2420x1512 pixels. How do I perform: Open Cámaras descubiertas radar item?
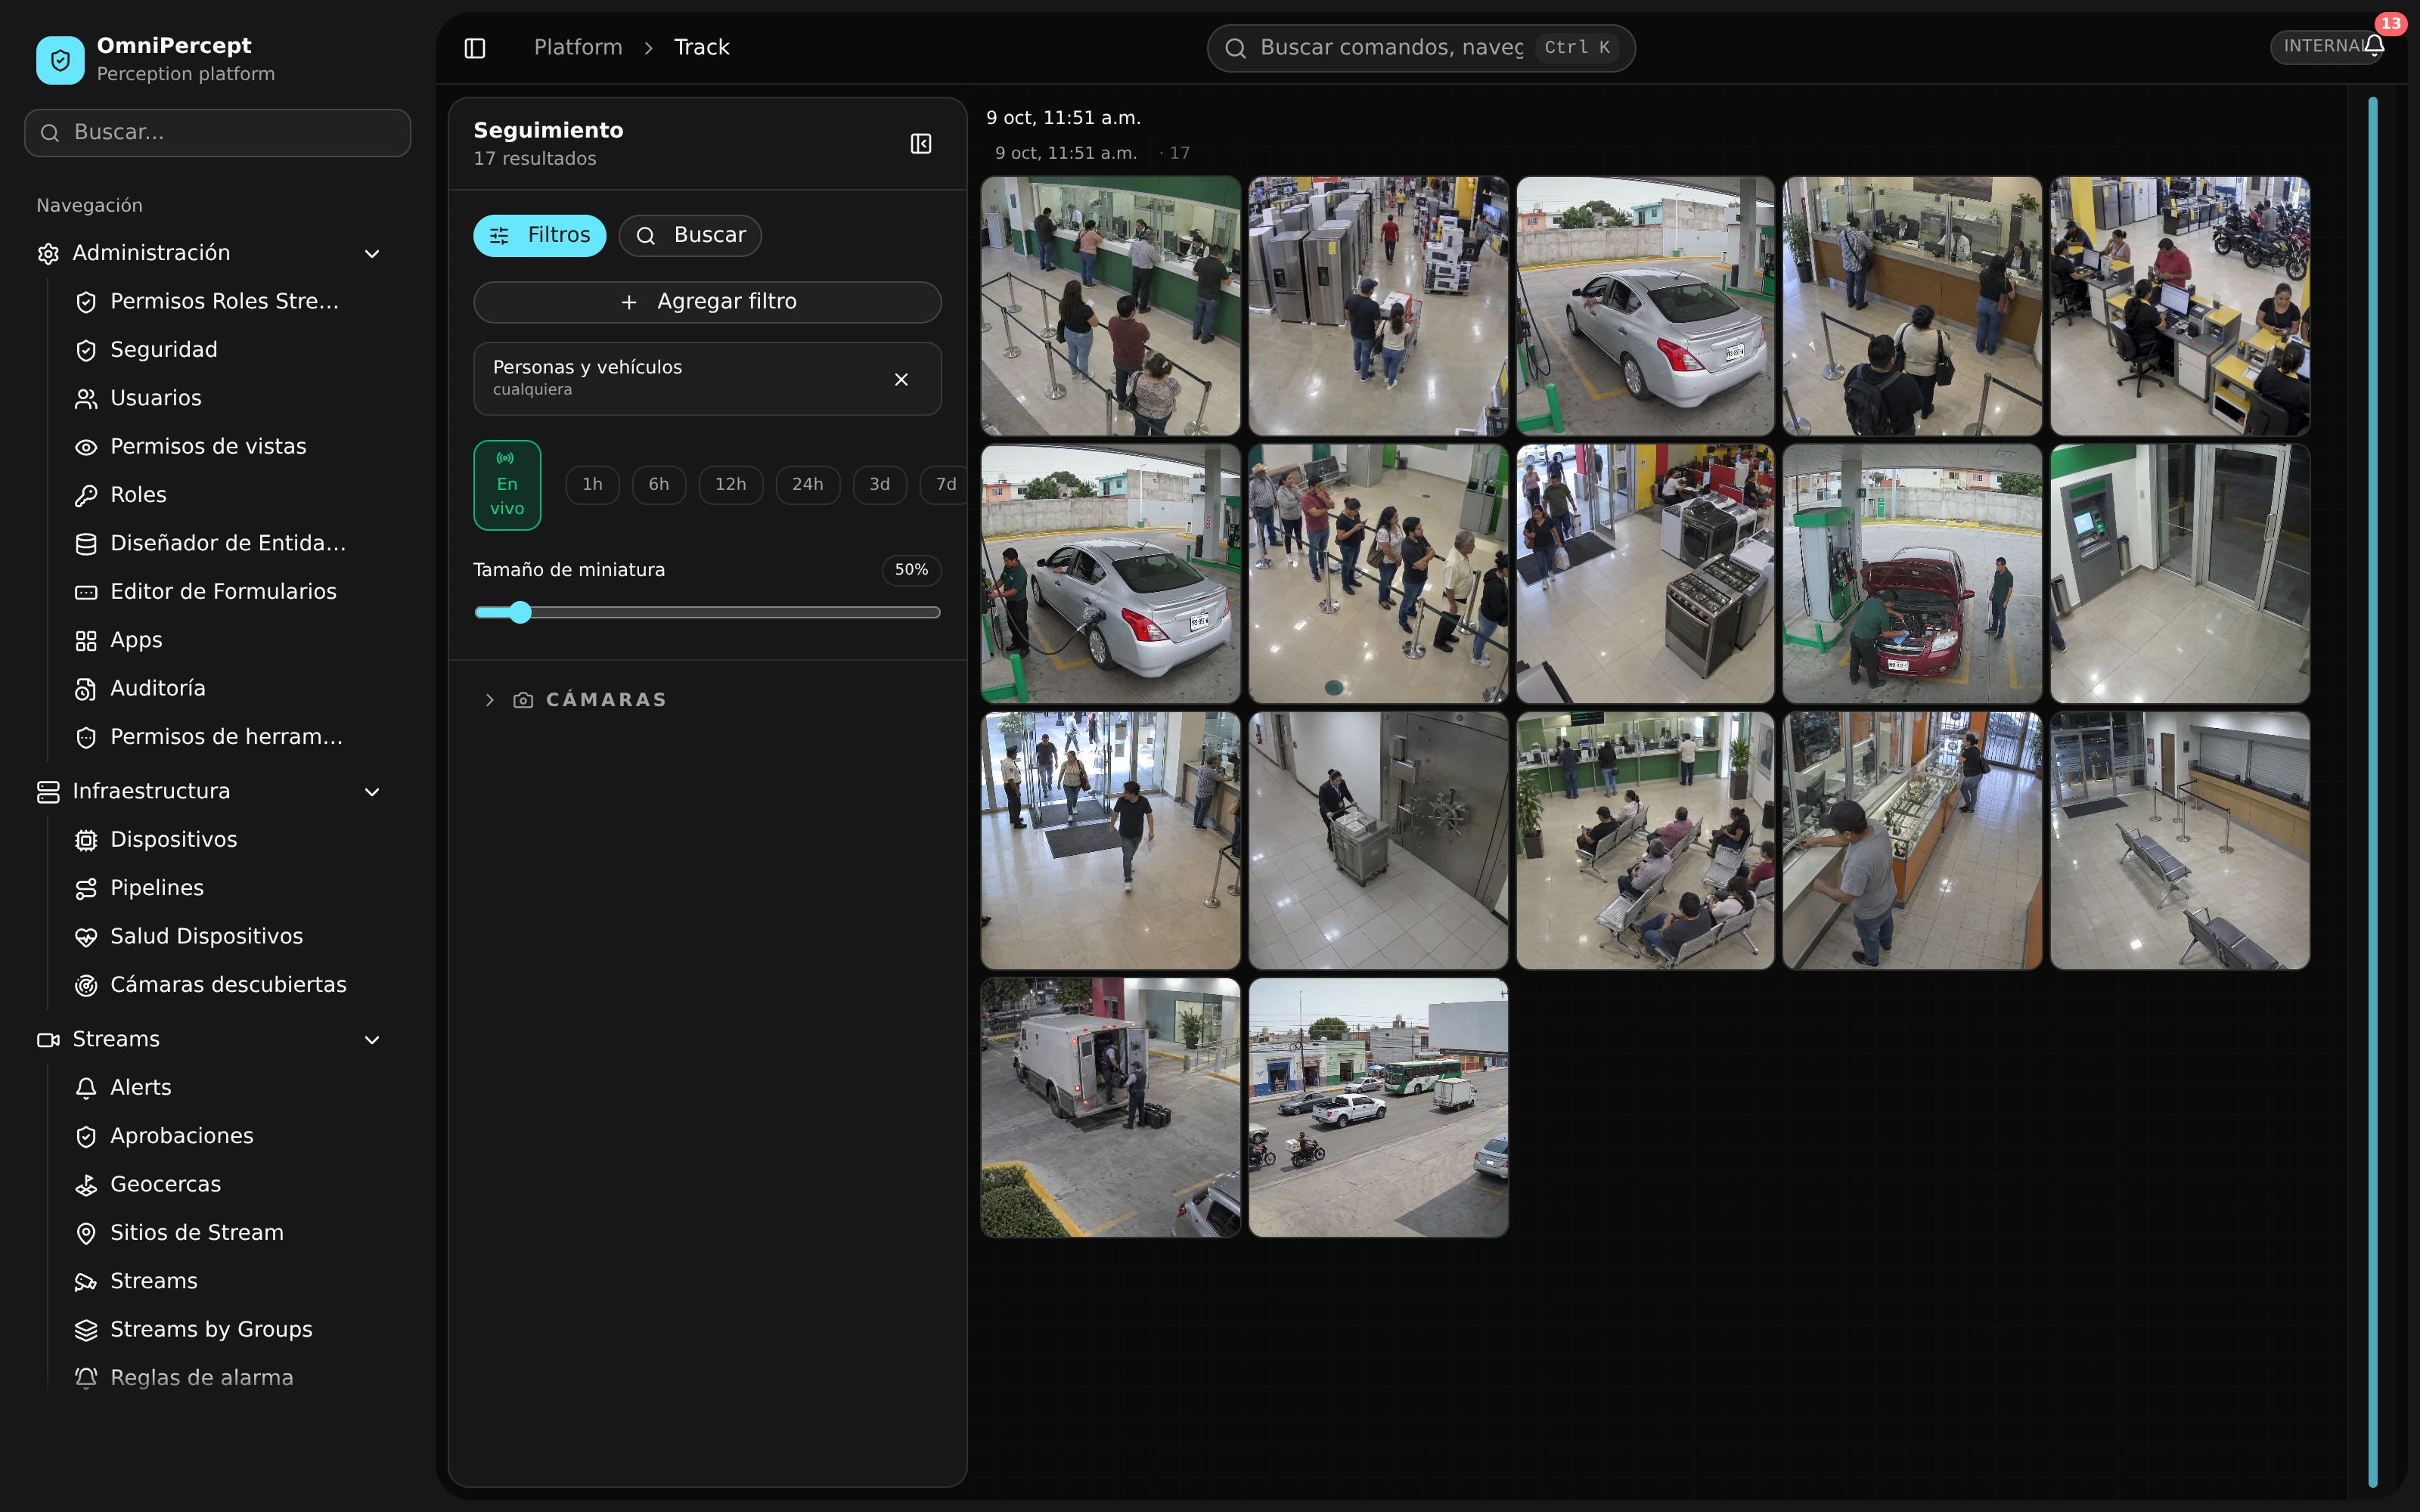[210, 985]
